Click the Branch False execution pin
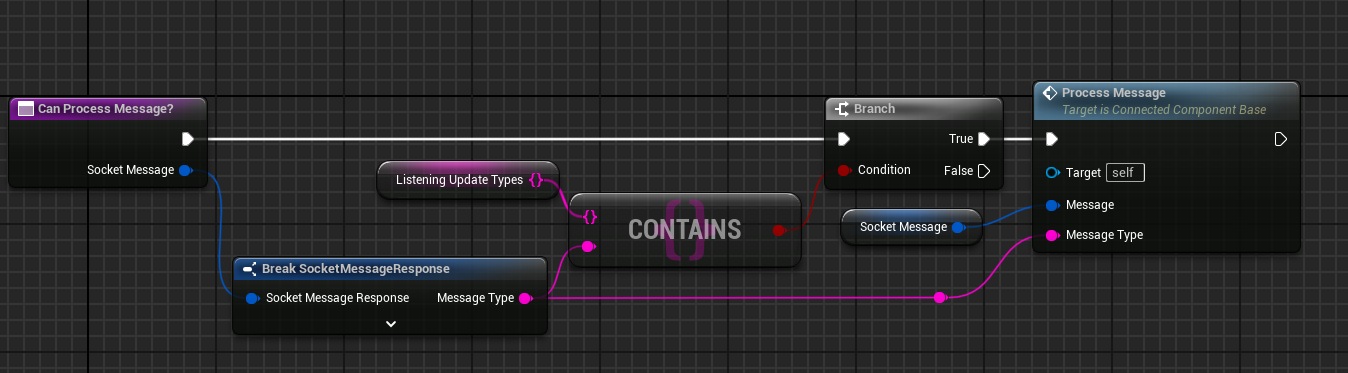 pyautogui.click(x=985, y=170)
